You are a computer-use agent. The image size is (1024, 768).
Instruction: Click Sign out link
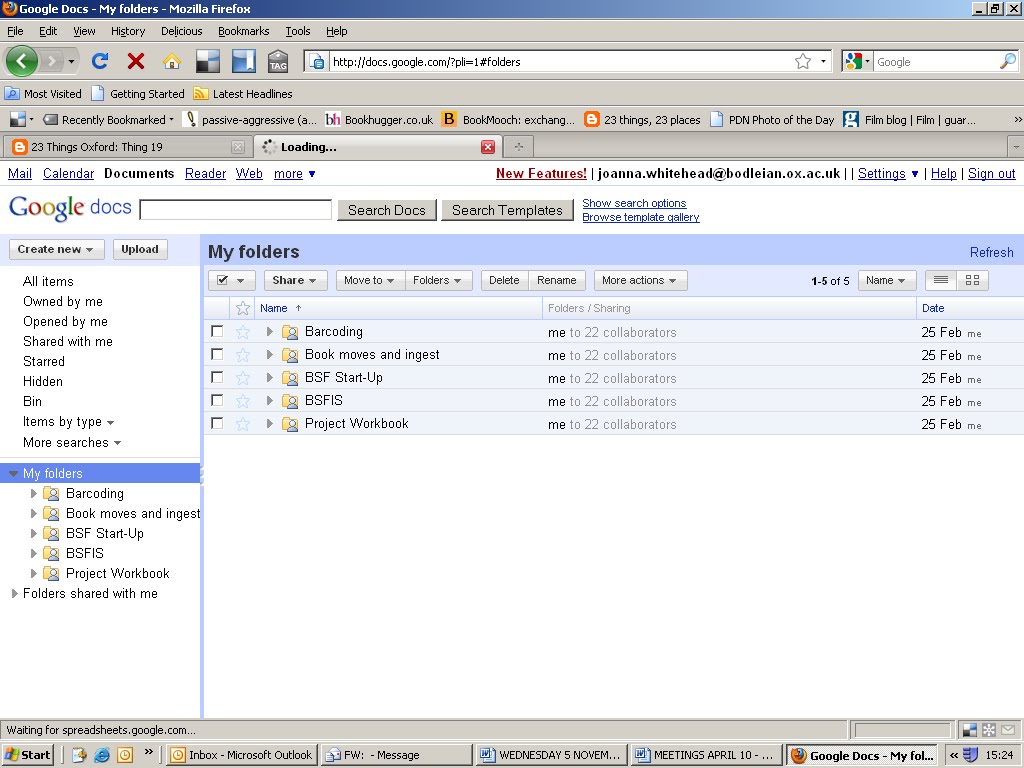pyautogui.click(x=991, y=174)
